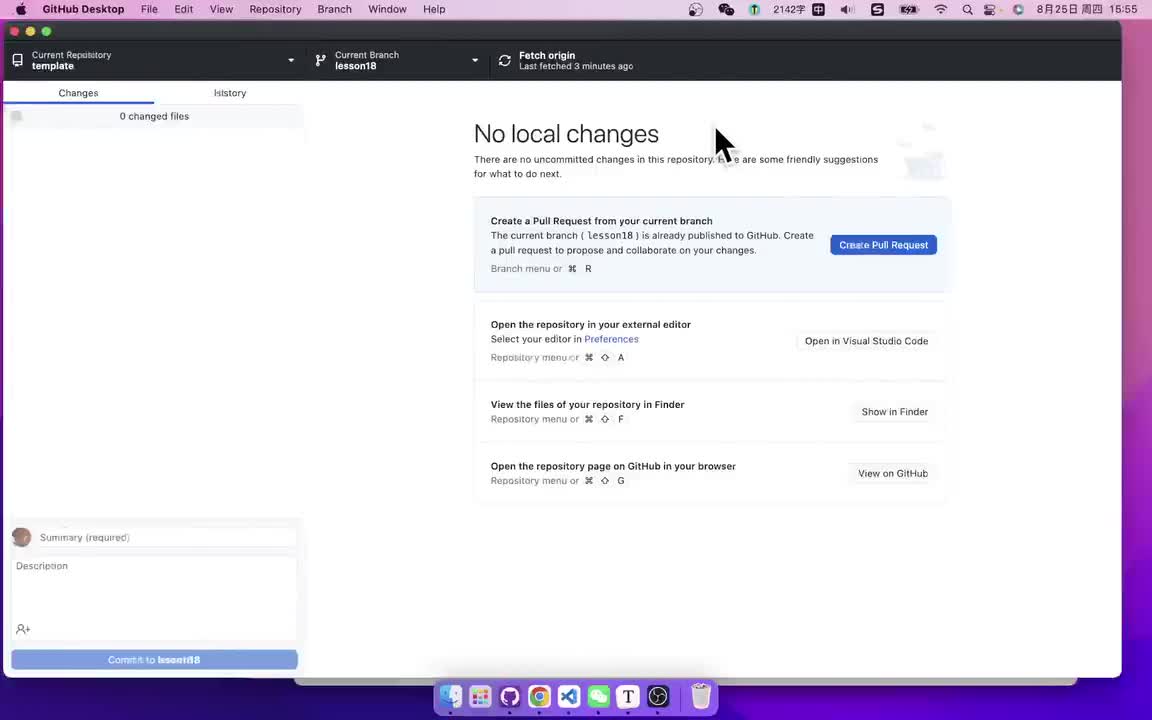
Task: Open GitHub Desktop from the Dock
Action: click(510, 696)
